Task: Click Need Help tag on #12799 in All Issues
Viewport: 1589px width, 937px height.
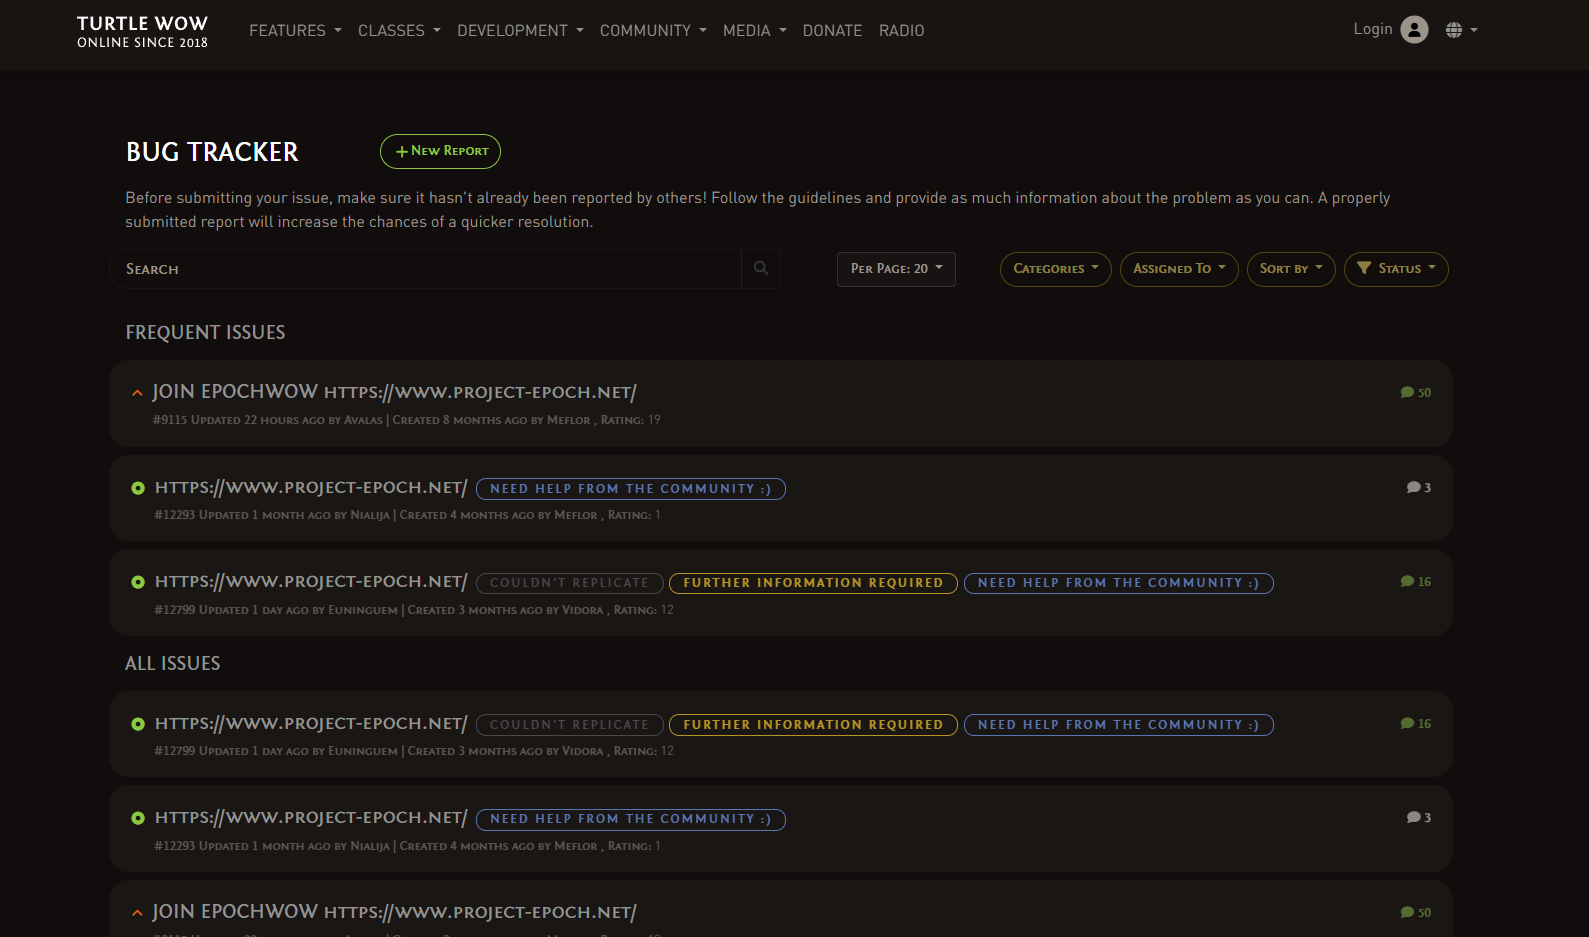Action: tap(1118, 725)
